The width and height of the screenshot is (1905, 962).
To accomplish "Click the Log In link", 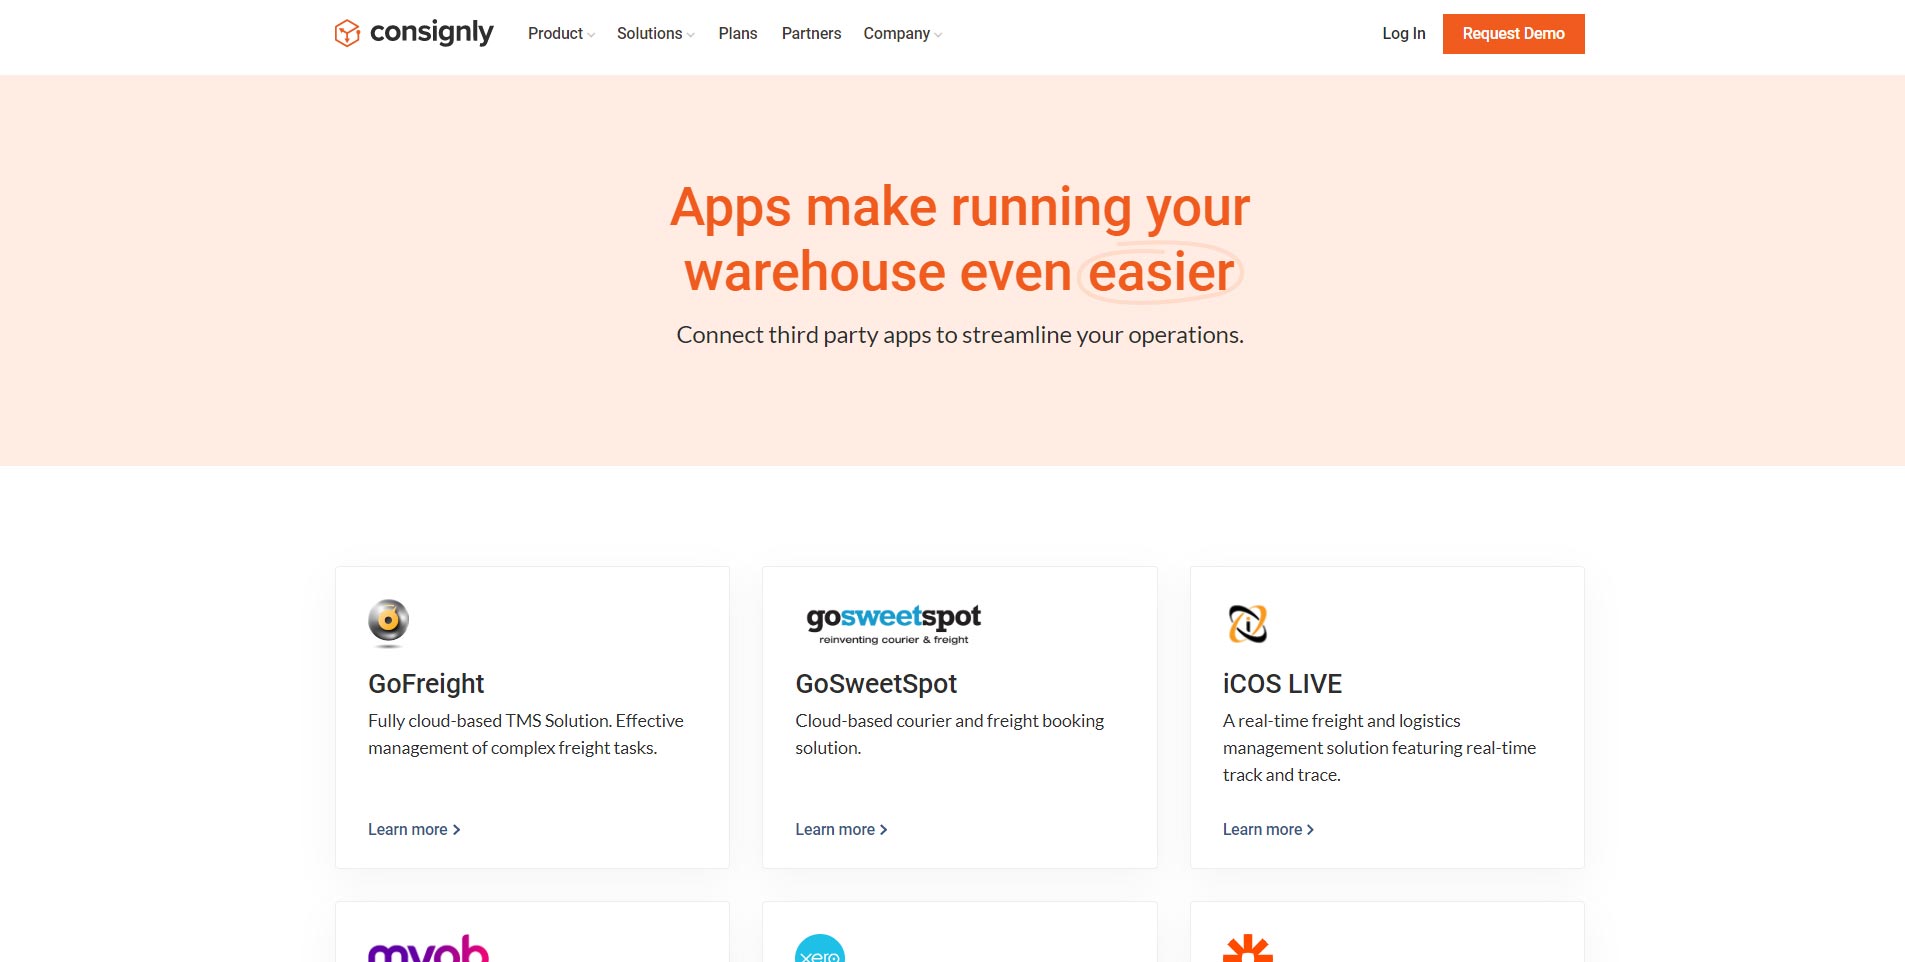I will 1403,33.
